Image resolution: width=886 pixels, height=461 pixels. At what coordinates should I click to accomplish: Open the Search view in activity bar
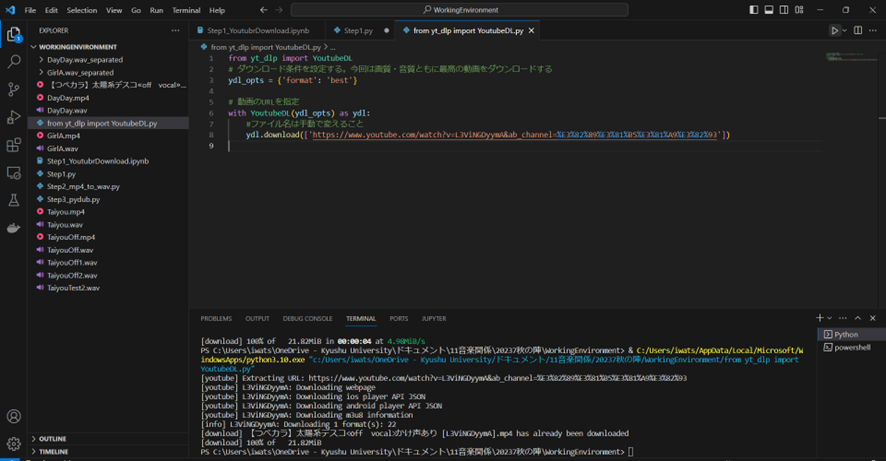(14, 62)
